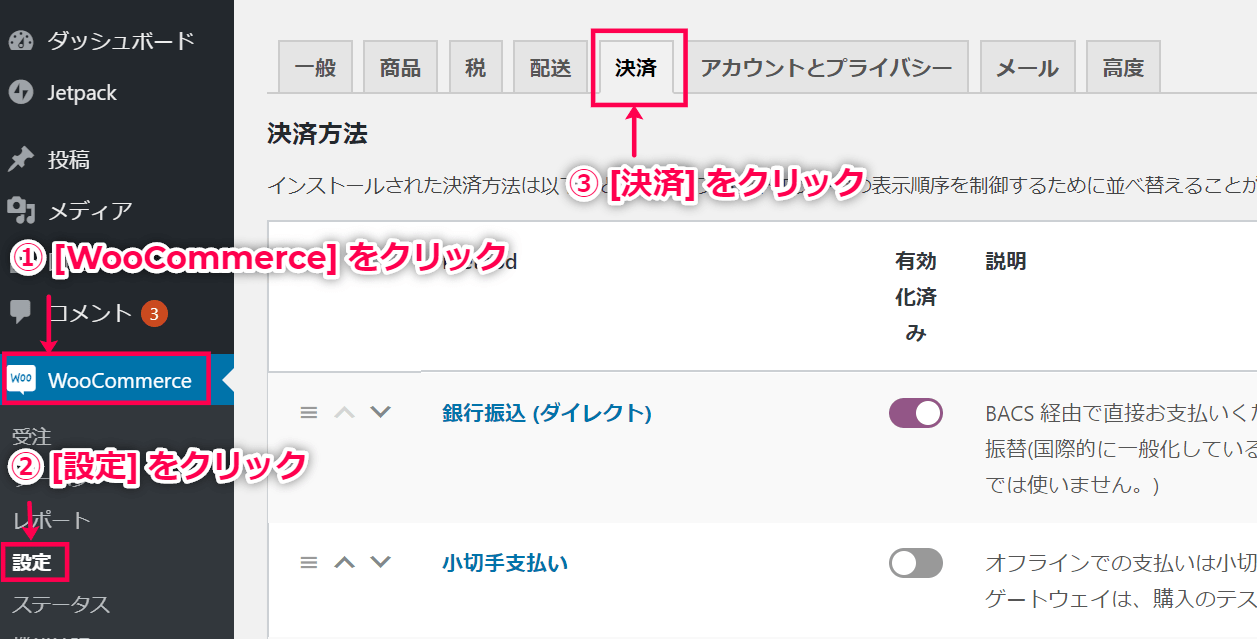Image resolution: width=1257 pixels, height=639 pixels.
Task: Open the 銀行振込 (ダイレクト) settings link
Action: click(x=547, y=413)
